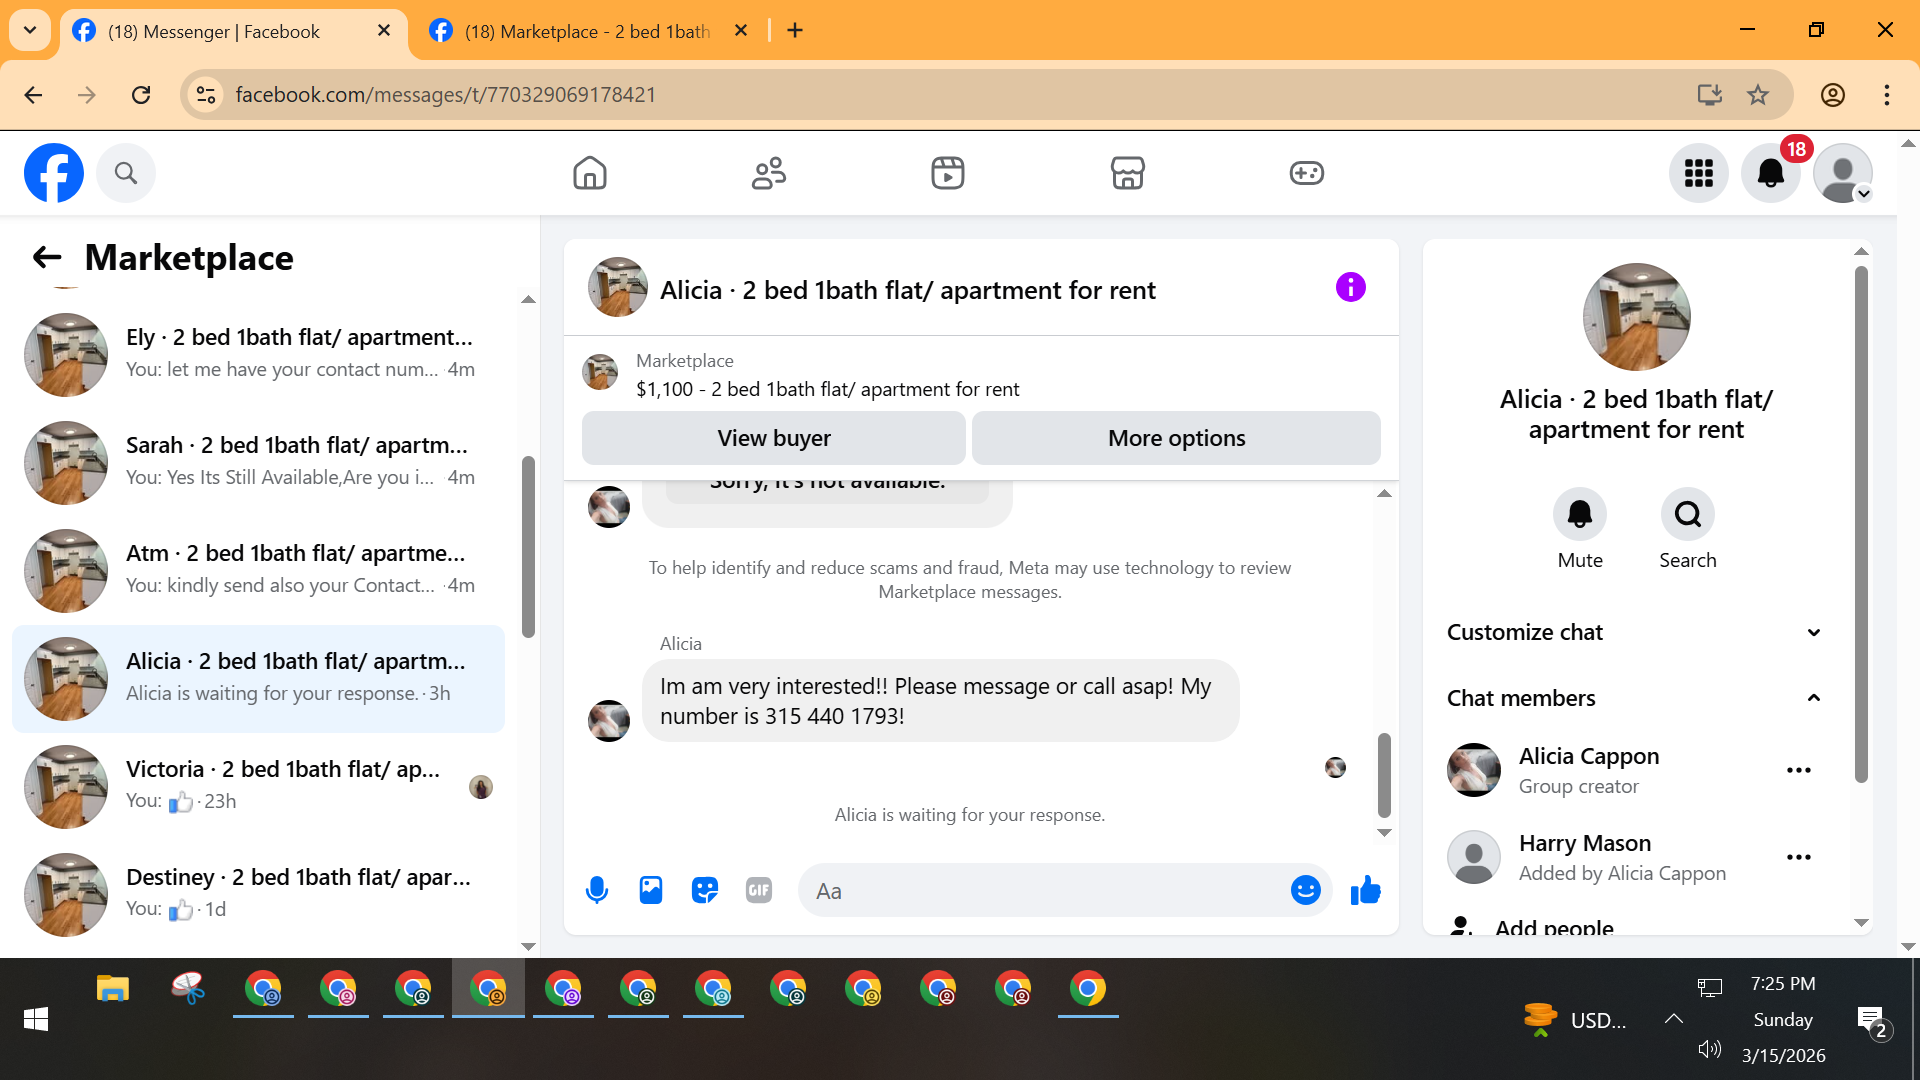
Task: Open options for Alicia Cappon member
Action: (1799, 770)
